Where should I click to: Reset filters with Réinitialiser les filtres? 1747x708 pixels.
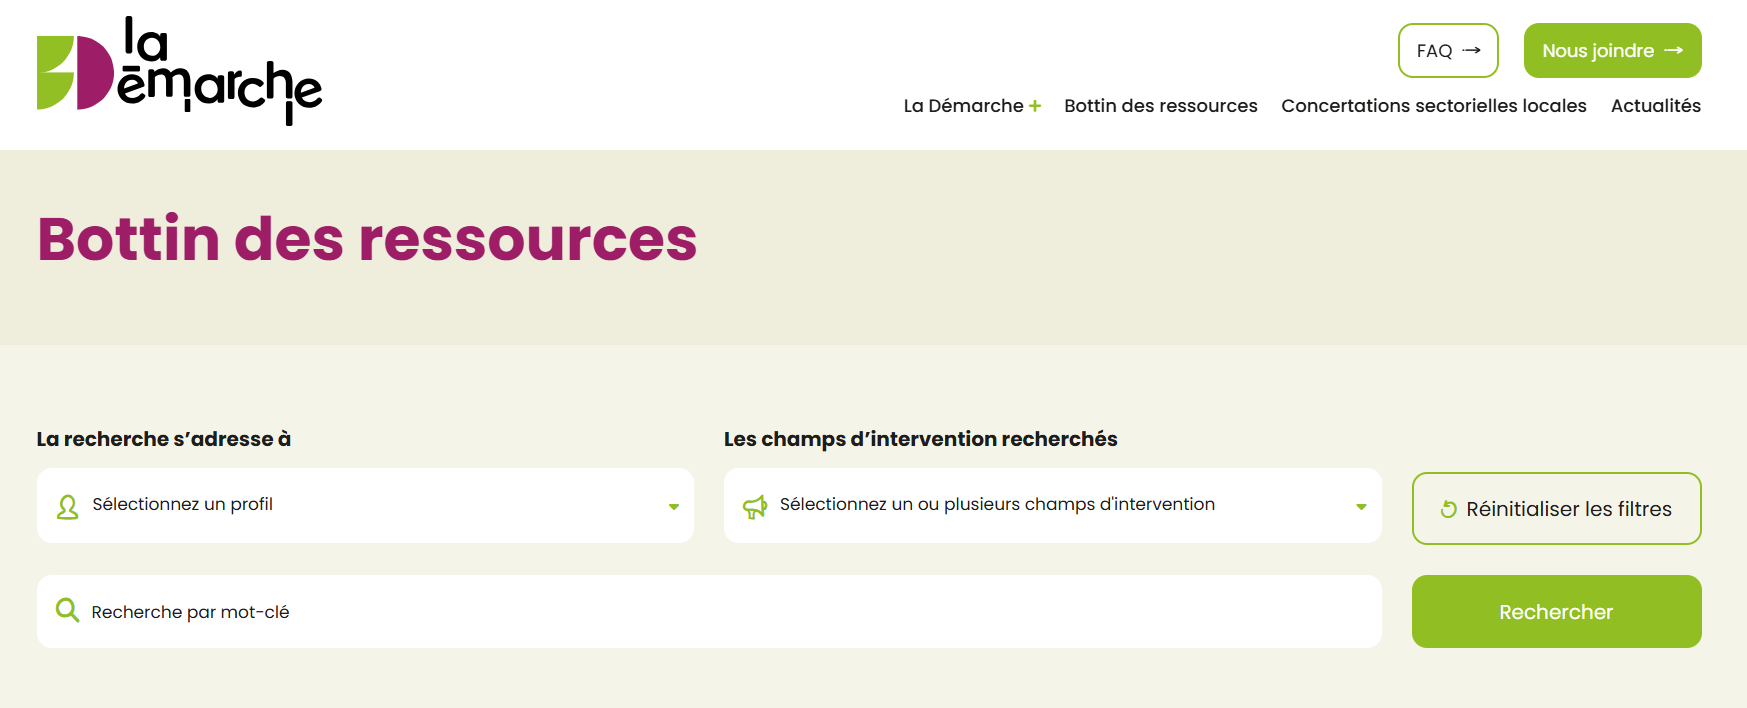pos(1556,509)
